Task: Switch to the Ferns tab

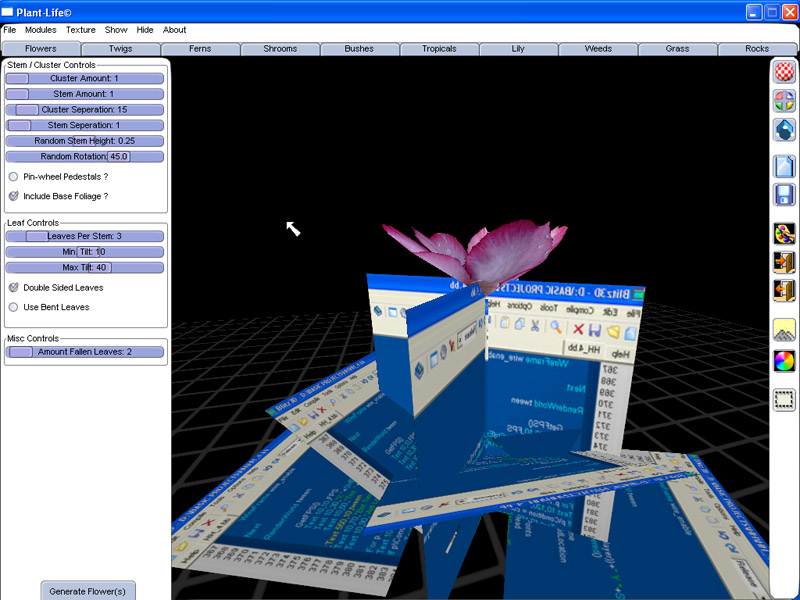Action: [200, 48]
